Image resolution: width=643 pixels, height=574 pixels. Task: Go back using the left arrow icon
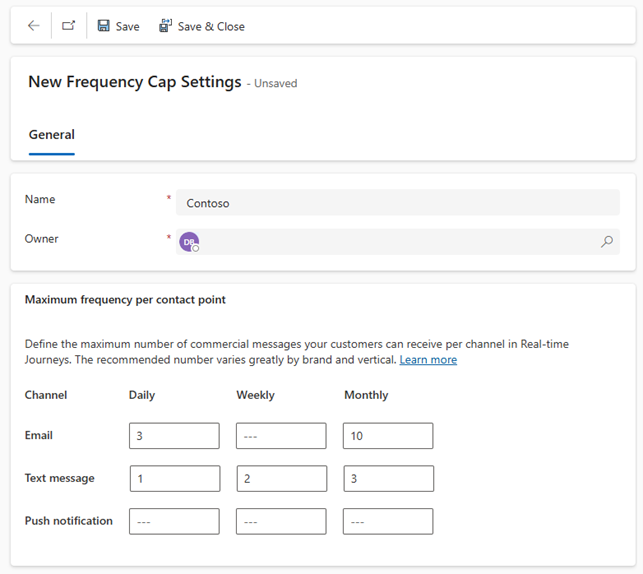[x=34, y=26]
